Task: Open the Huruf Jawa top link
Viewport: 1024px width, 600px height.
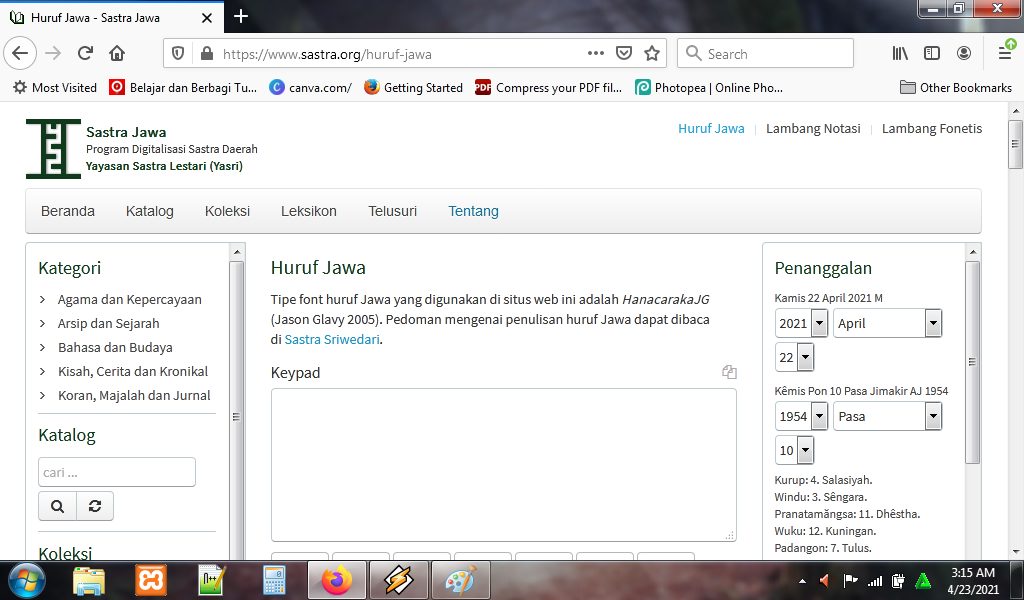Action: (711, 129)
